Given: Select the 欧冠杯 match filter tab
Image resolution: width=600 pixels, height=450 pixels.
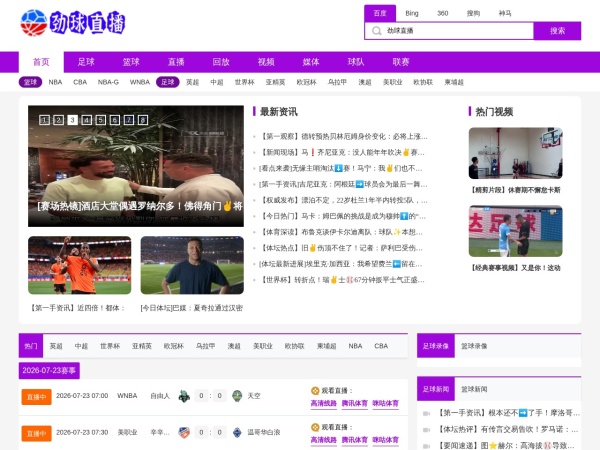Looking at the screenshot, I should pyautogui.click(x=174, y=346).
